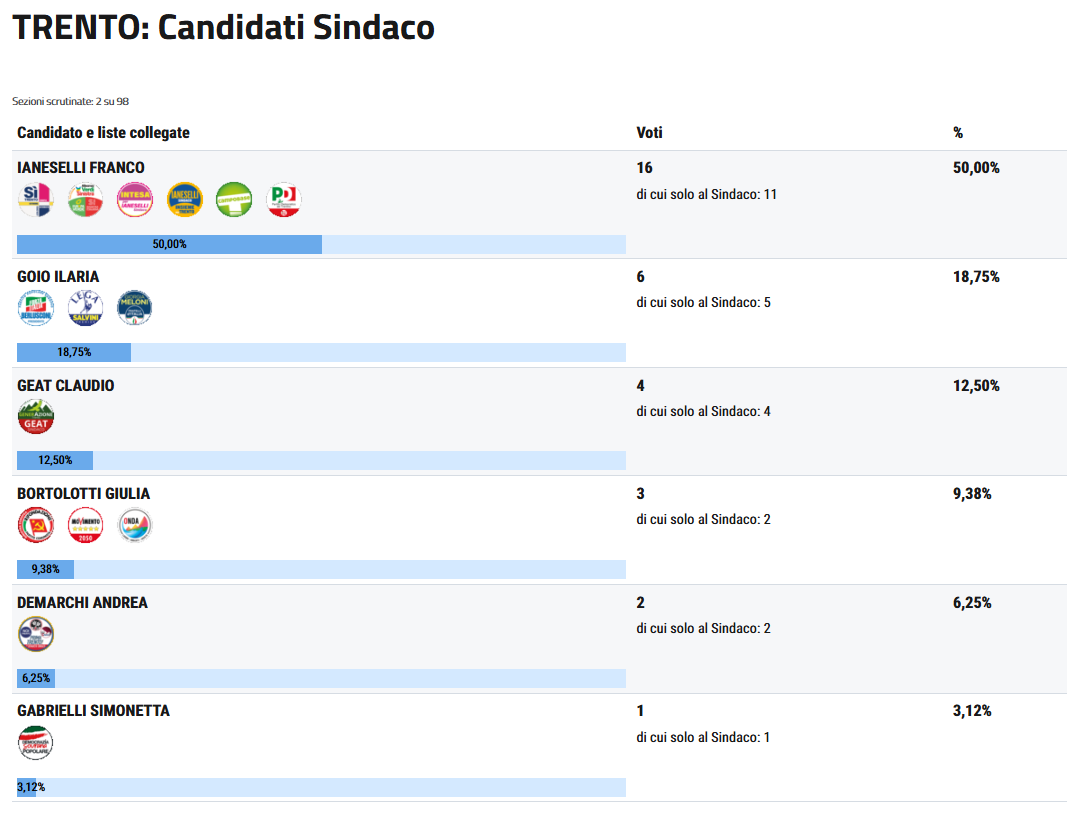
Task: Click the Onda list logo
Action: (x=135, y=525)
